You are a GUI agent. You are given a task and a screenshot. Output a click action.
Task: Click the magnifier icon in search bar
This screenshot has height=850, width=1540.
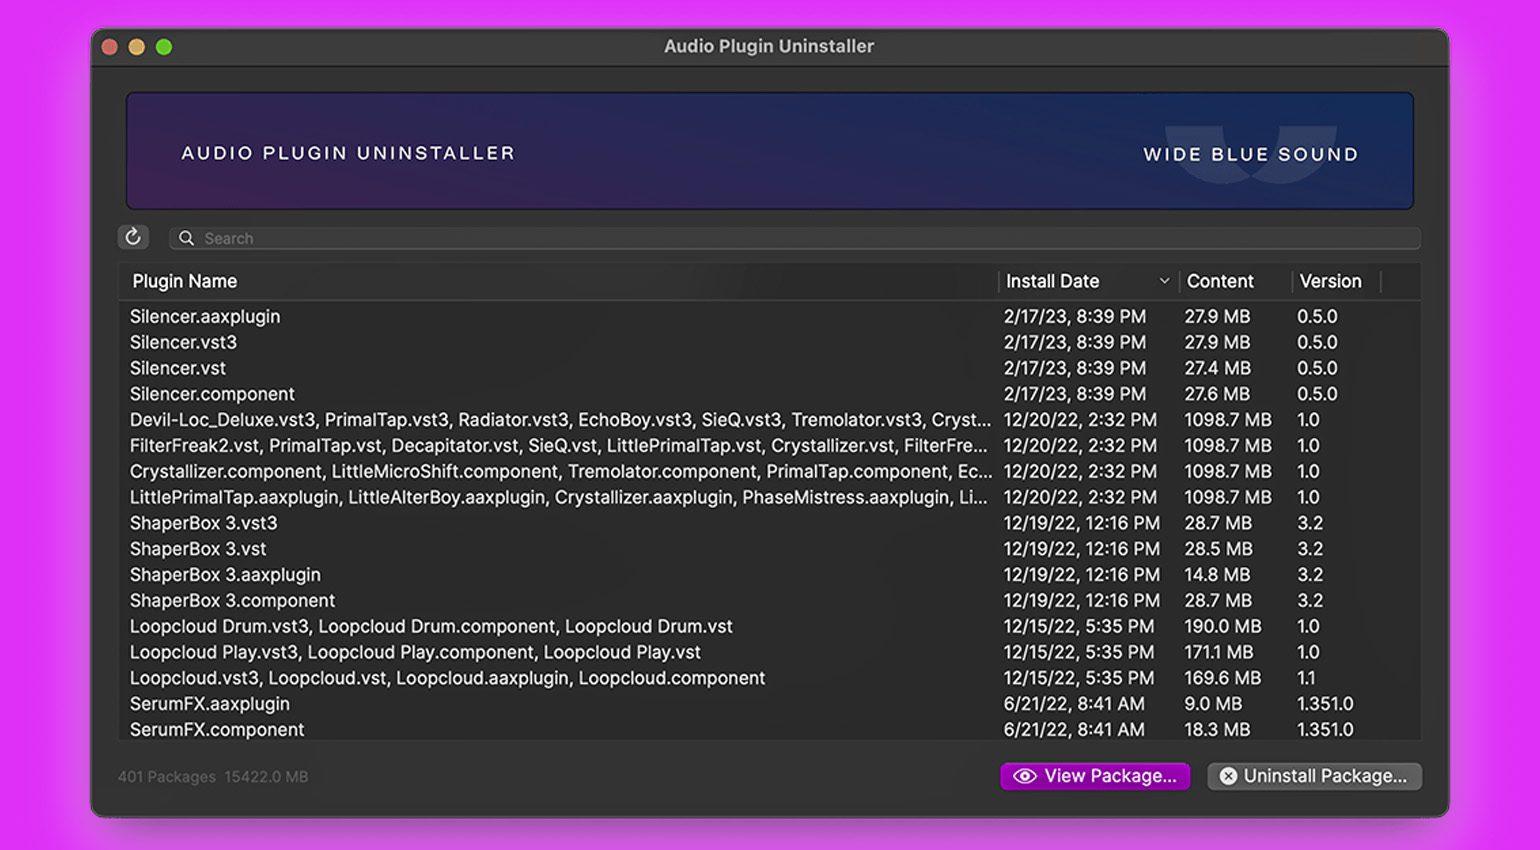tap(186, 238)
